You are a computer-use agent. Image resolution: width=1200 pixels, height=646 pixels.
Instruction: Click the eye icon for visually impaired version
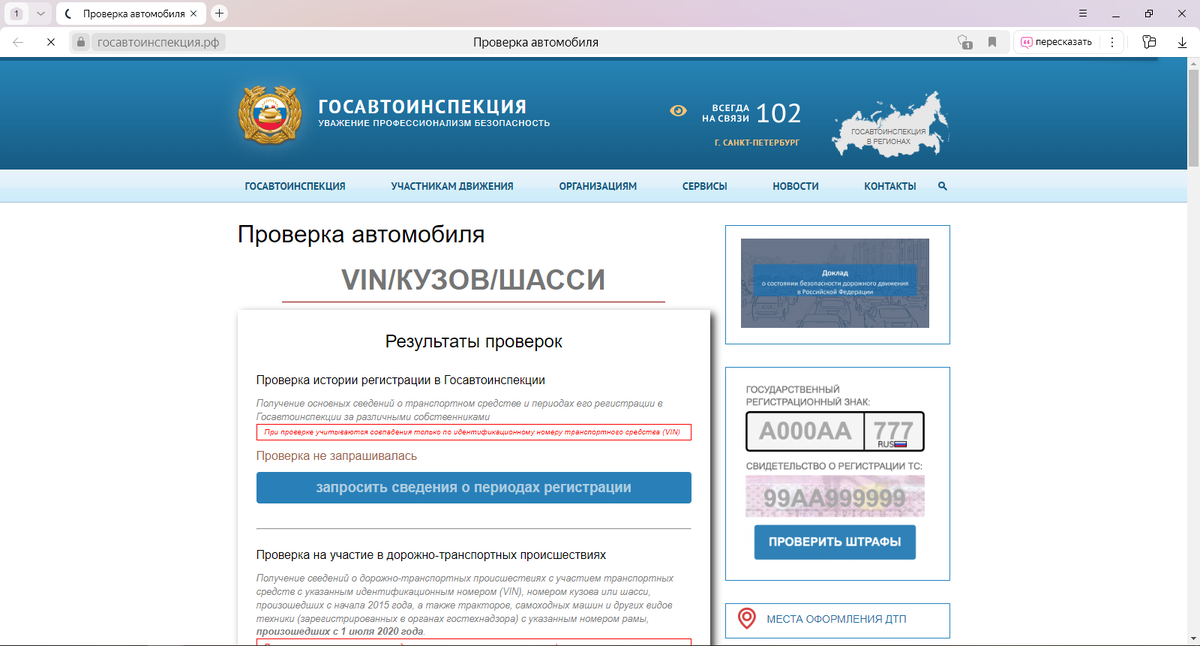[680, 110]
